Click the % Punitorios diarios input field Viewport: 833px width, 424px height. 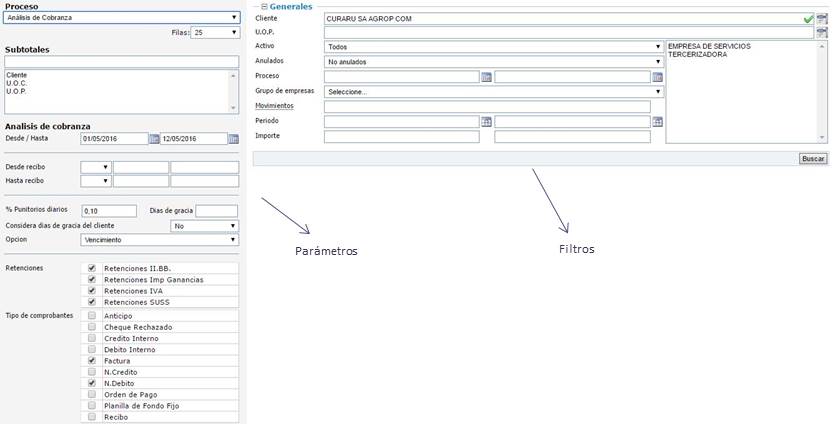click(x=109, y=211)
